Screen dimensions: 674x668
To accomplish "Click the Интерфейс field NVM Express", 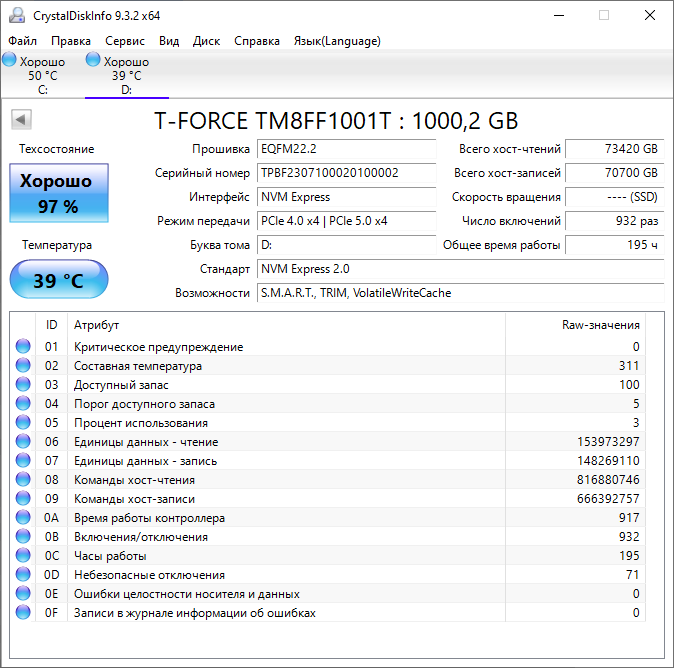I will (346, 197).
